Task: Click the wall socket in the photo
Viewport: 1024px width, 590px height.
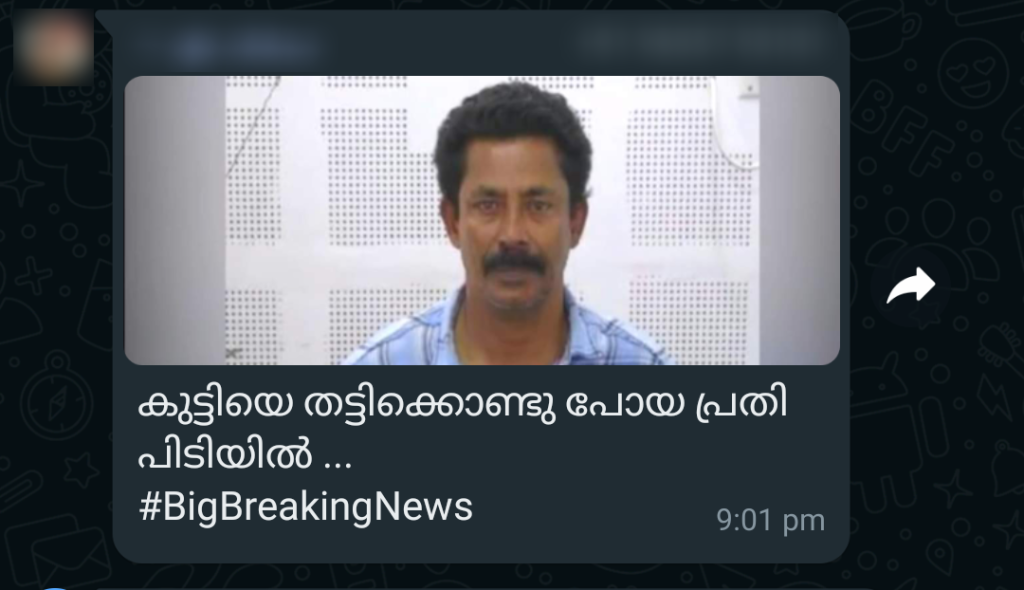Action: click(748, 88)
